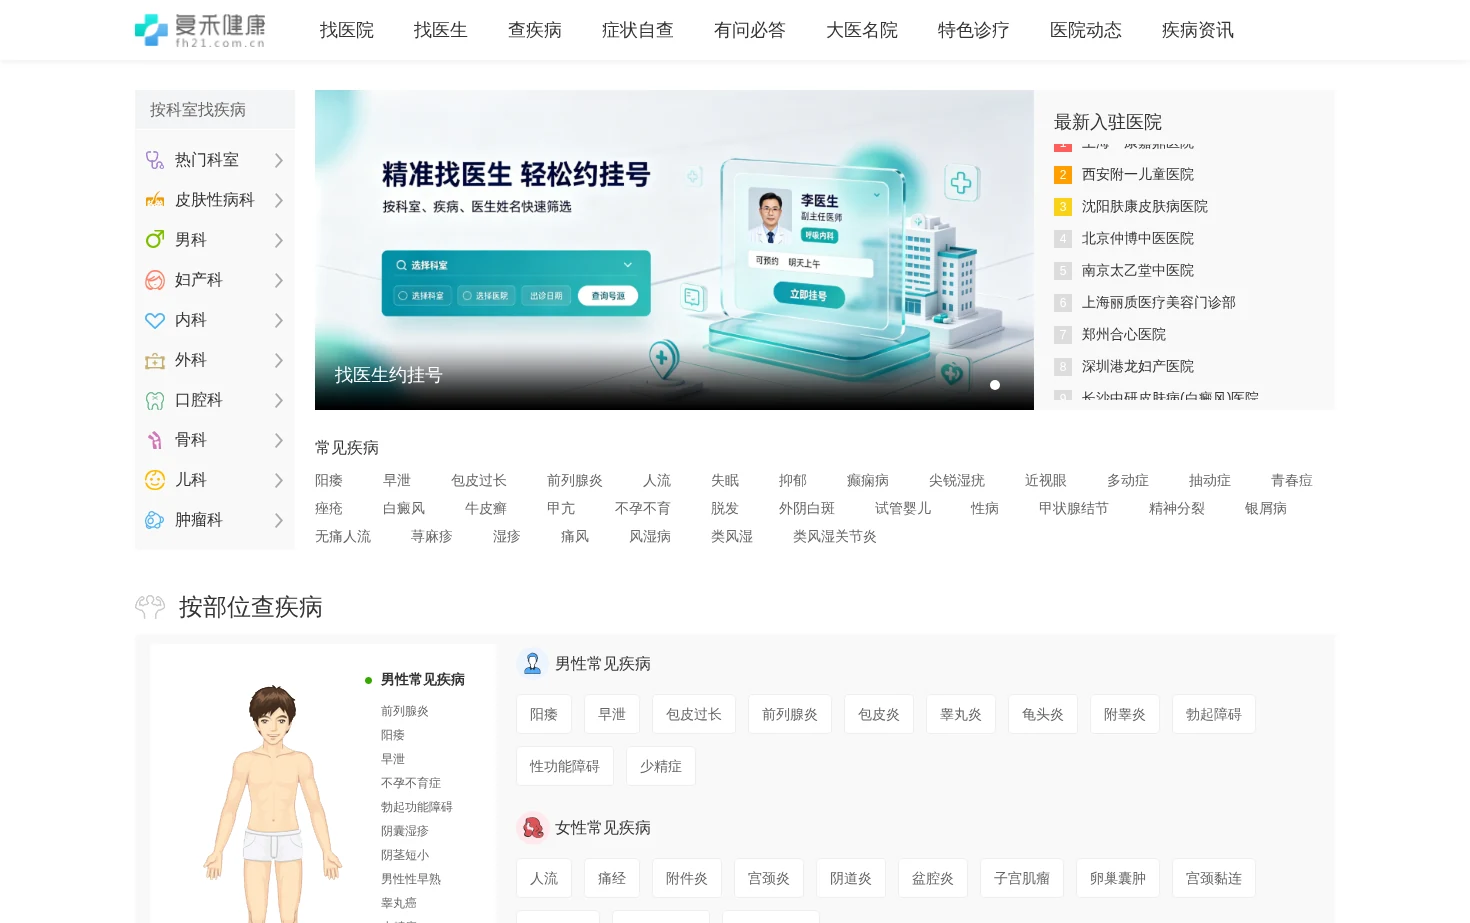Click the 男科 male symbol icon
1470x923 pixels.
pos(155,240)
